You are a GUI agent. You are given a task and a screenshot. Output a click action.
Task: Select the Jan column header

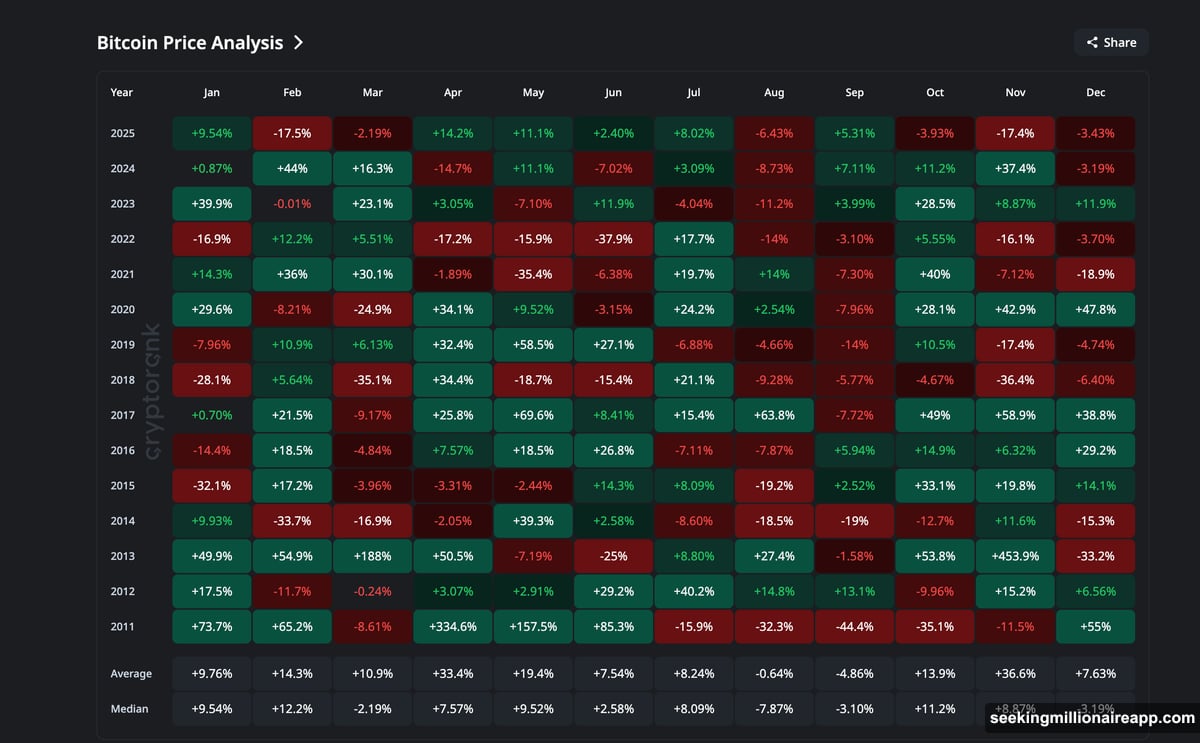pos(211,92)
